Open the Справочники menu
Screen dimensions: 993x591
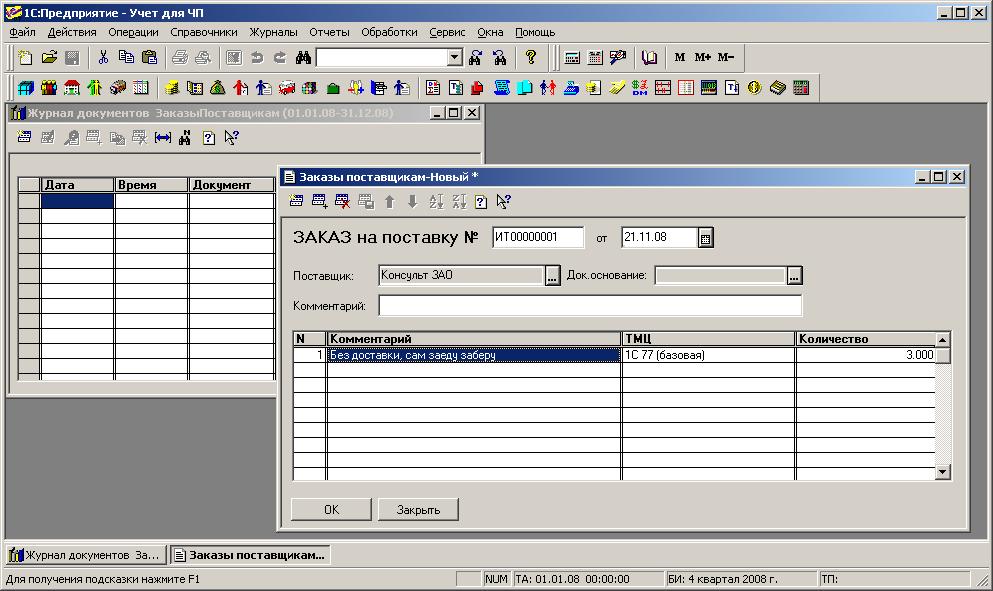coord(204,32)
